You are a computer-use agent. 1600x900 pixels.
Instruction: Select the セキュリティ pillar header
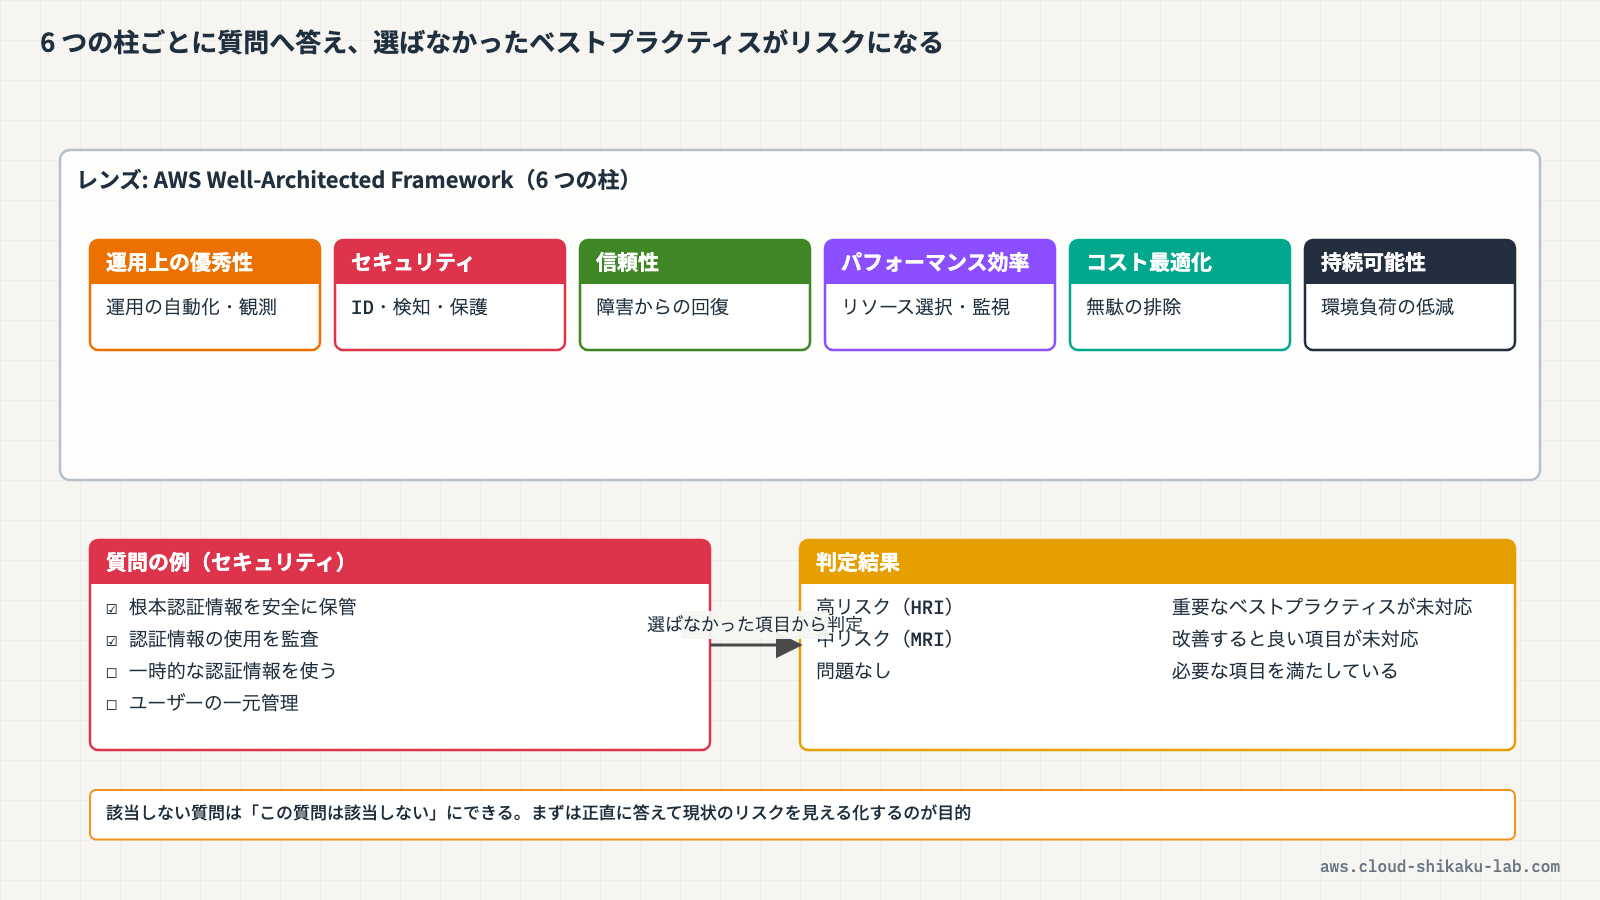(x=450, y=262)
